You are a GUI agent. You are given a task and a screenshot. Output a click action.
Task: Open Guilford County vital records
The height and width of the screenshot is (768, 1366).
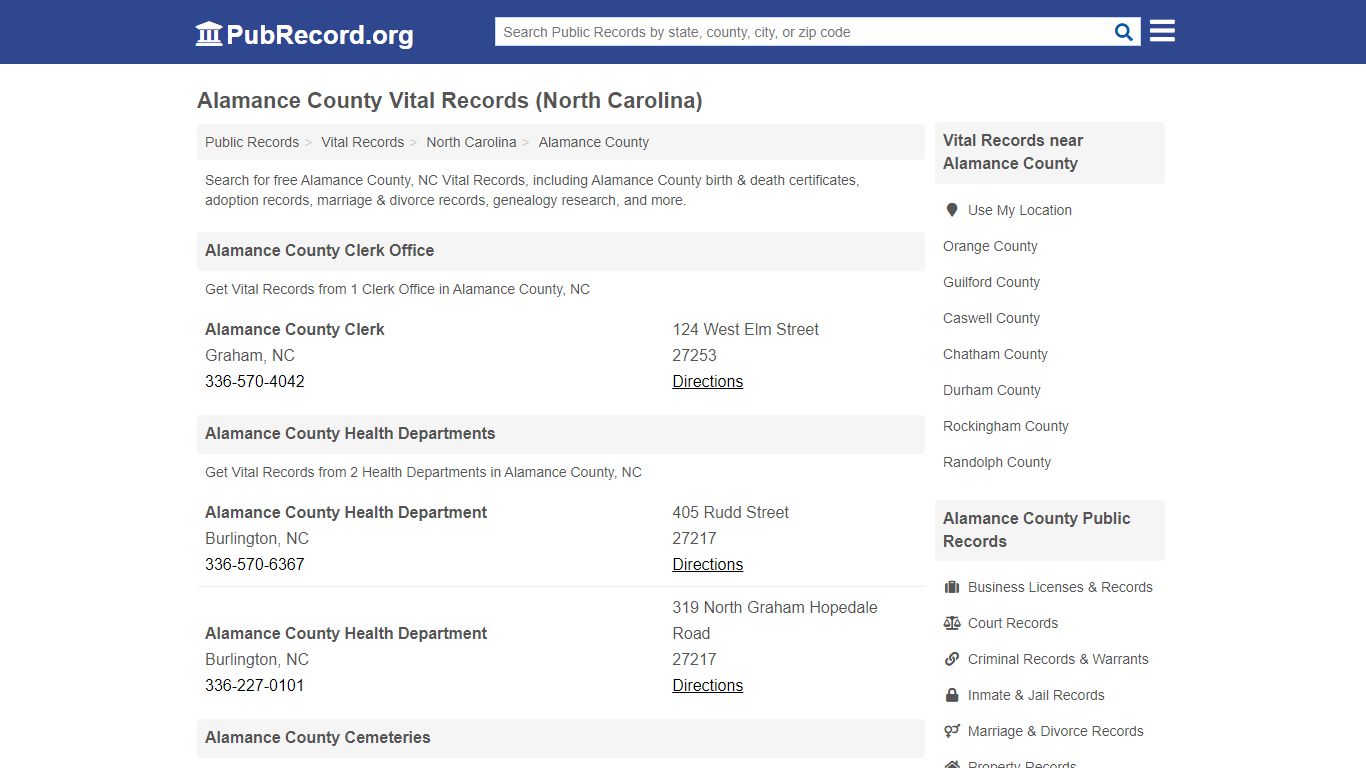tap(991, 282)
